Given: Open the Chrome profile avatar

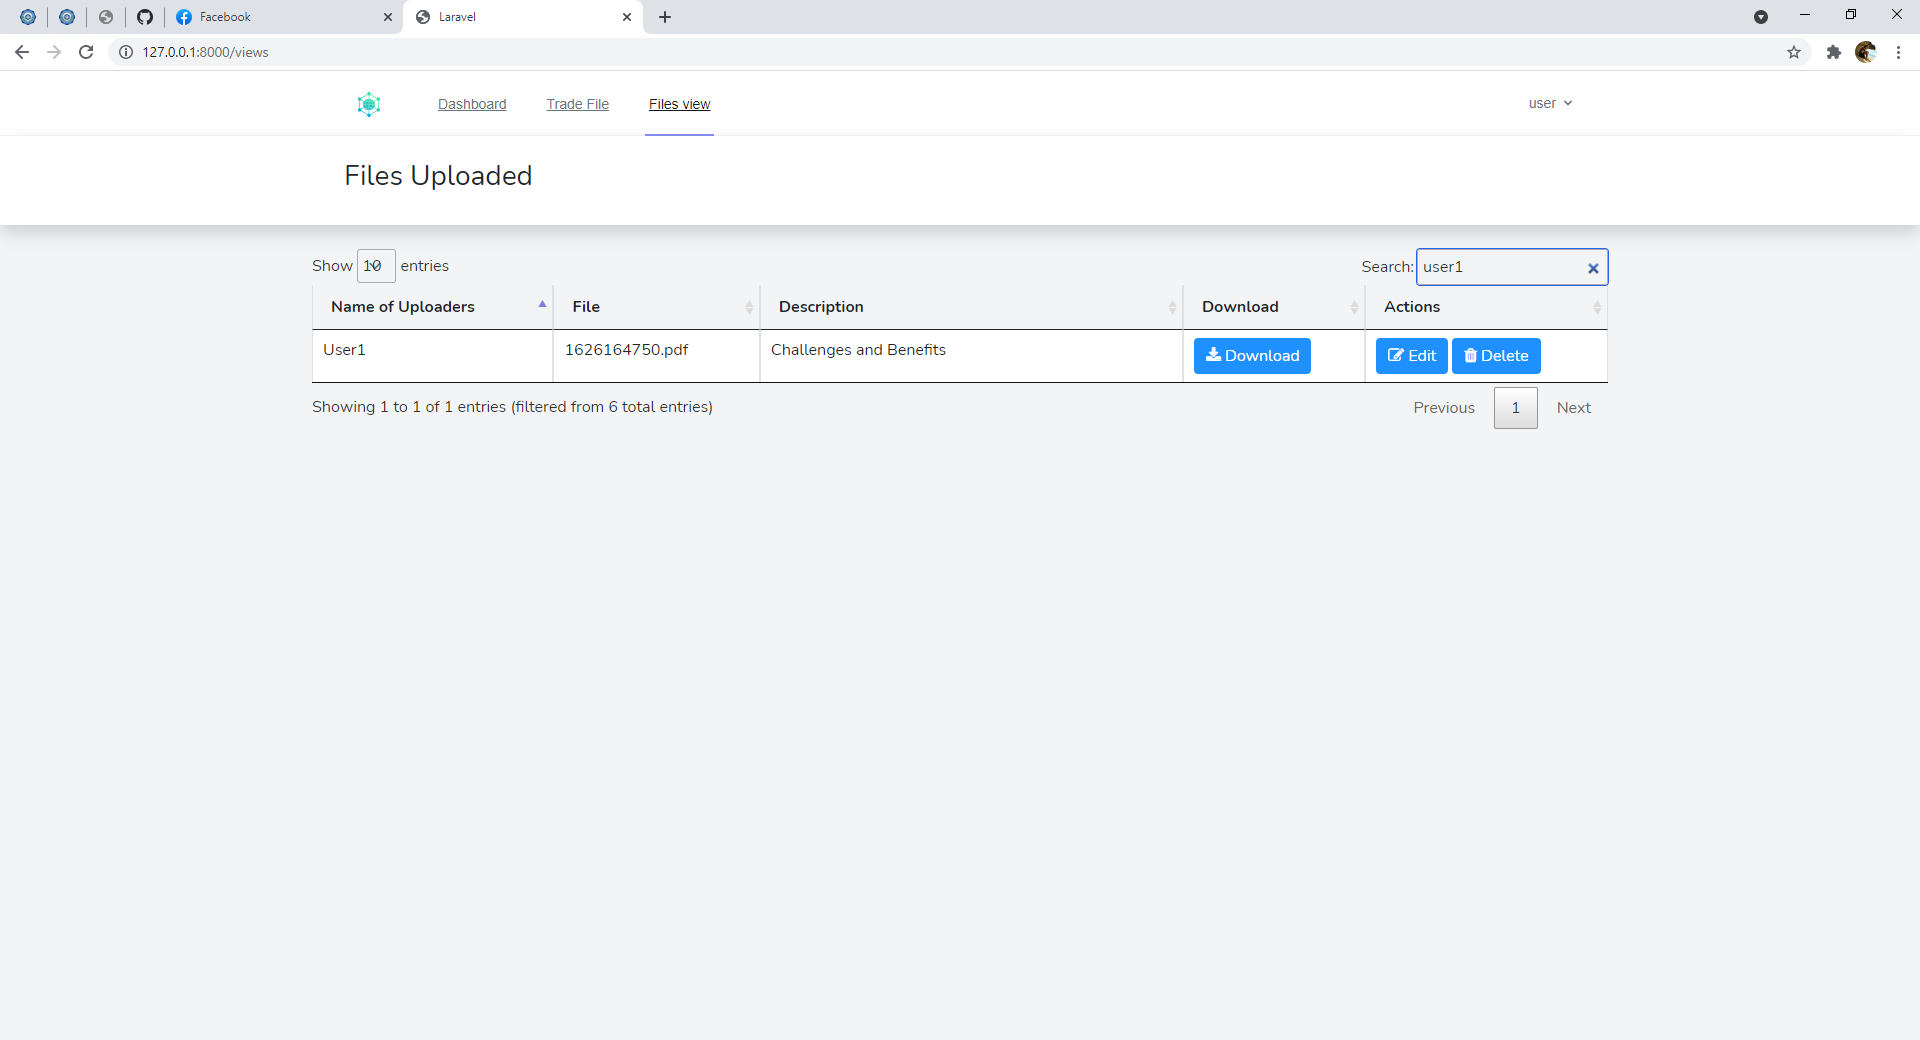Looking at the screenshot, I should (1865, 52).
